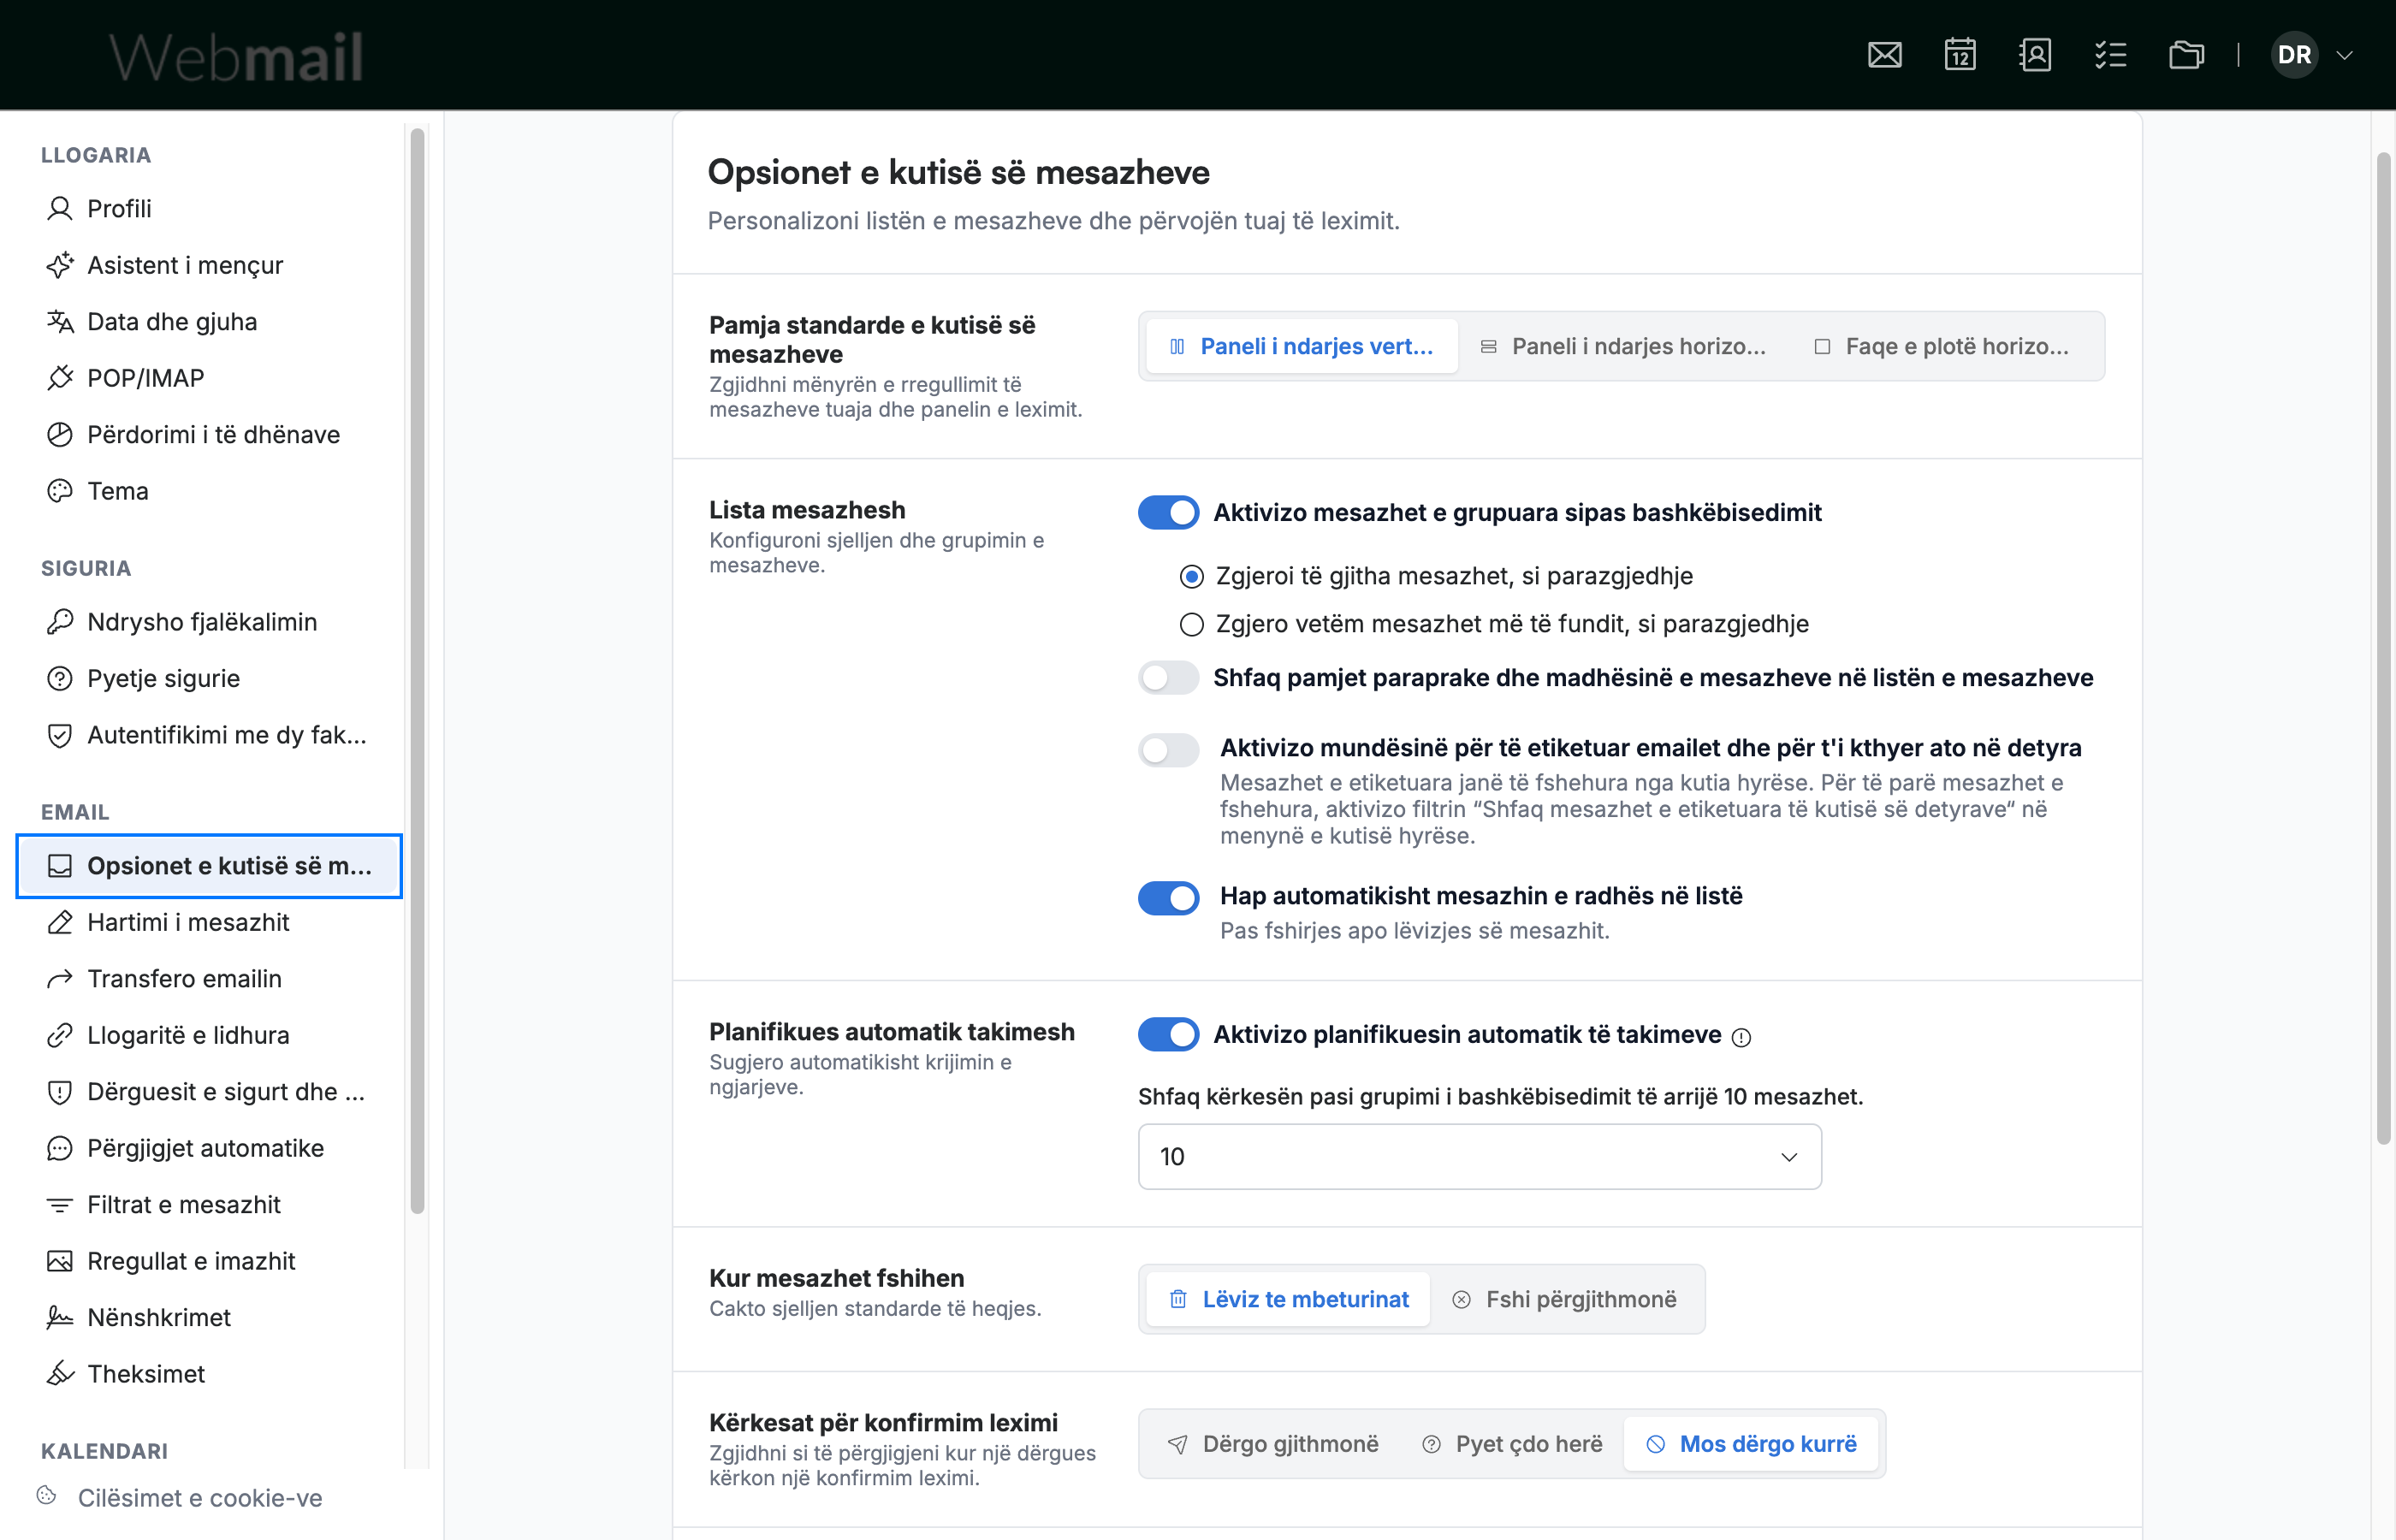The width and height of the screenshot is (2396, 1540).
Task: Select Zgjeroi të gjitha mesazhet radio button
Action: (x=1190, y=576)
